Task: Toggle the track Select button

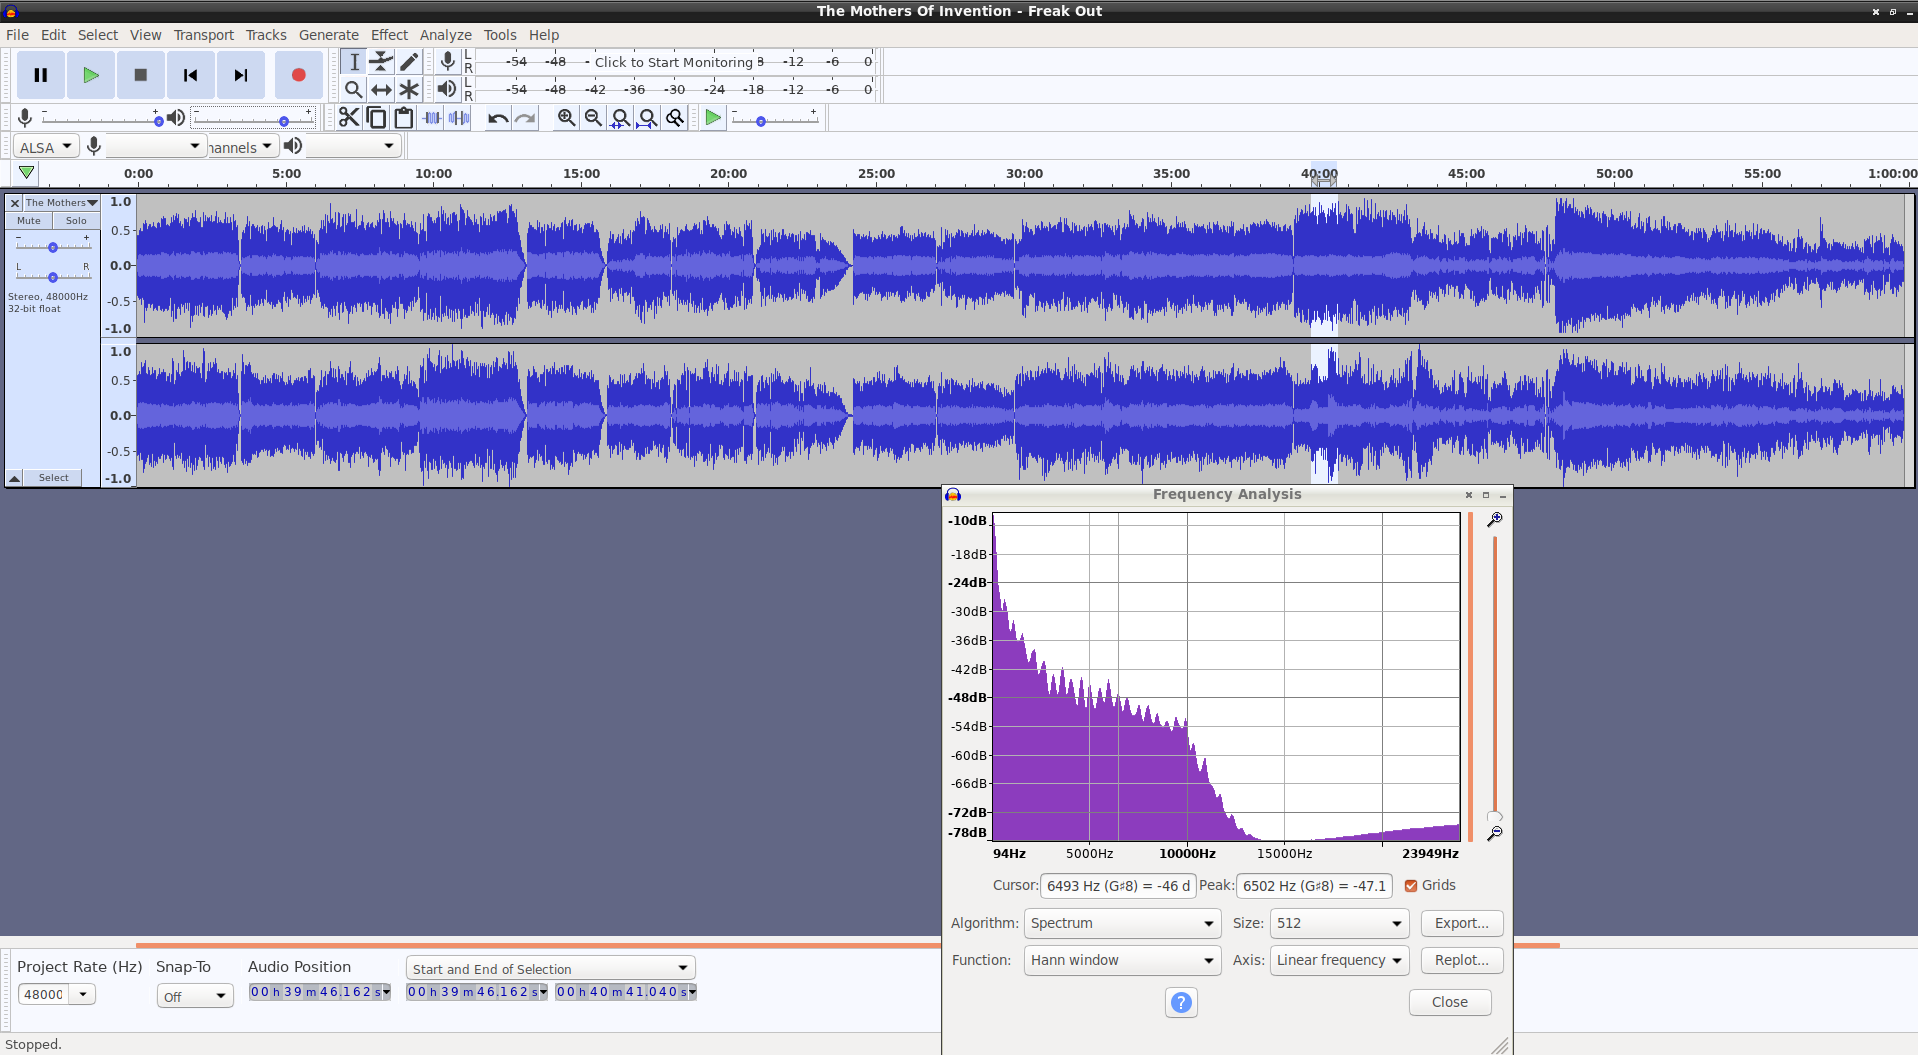Action: [54, 478]
